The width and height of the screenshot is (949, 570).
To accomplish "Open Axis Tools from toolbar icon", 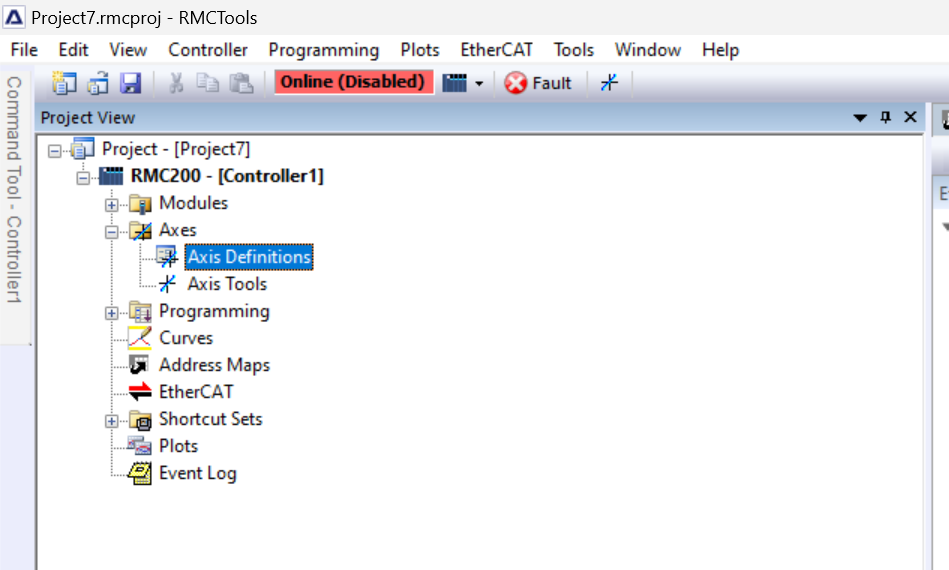I will [x=609, y=82].
